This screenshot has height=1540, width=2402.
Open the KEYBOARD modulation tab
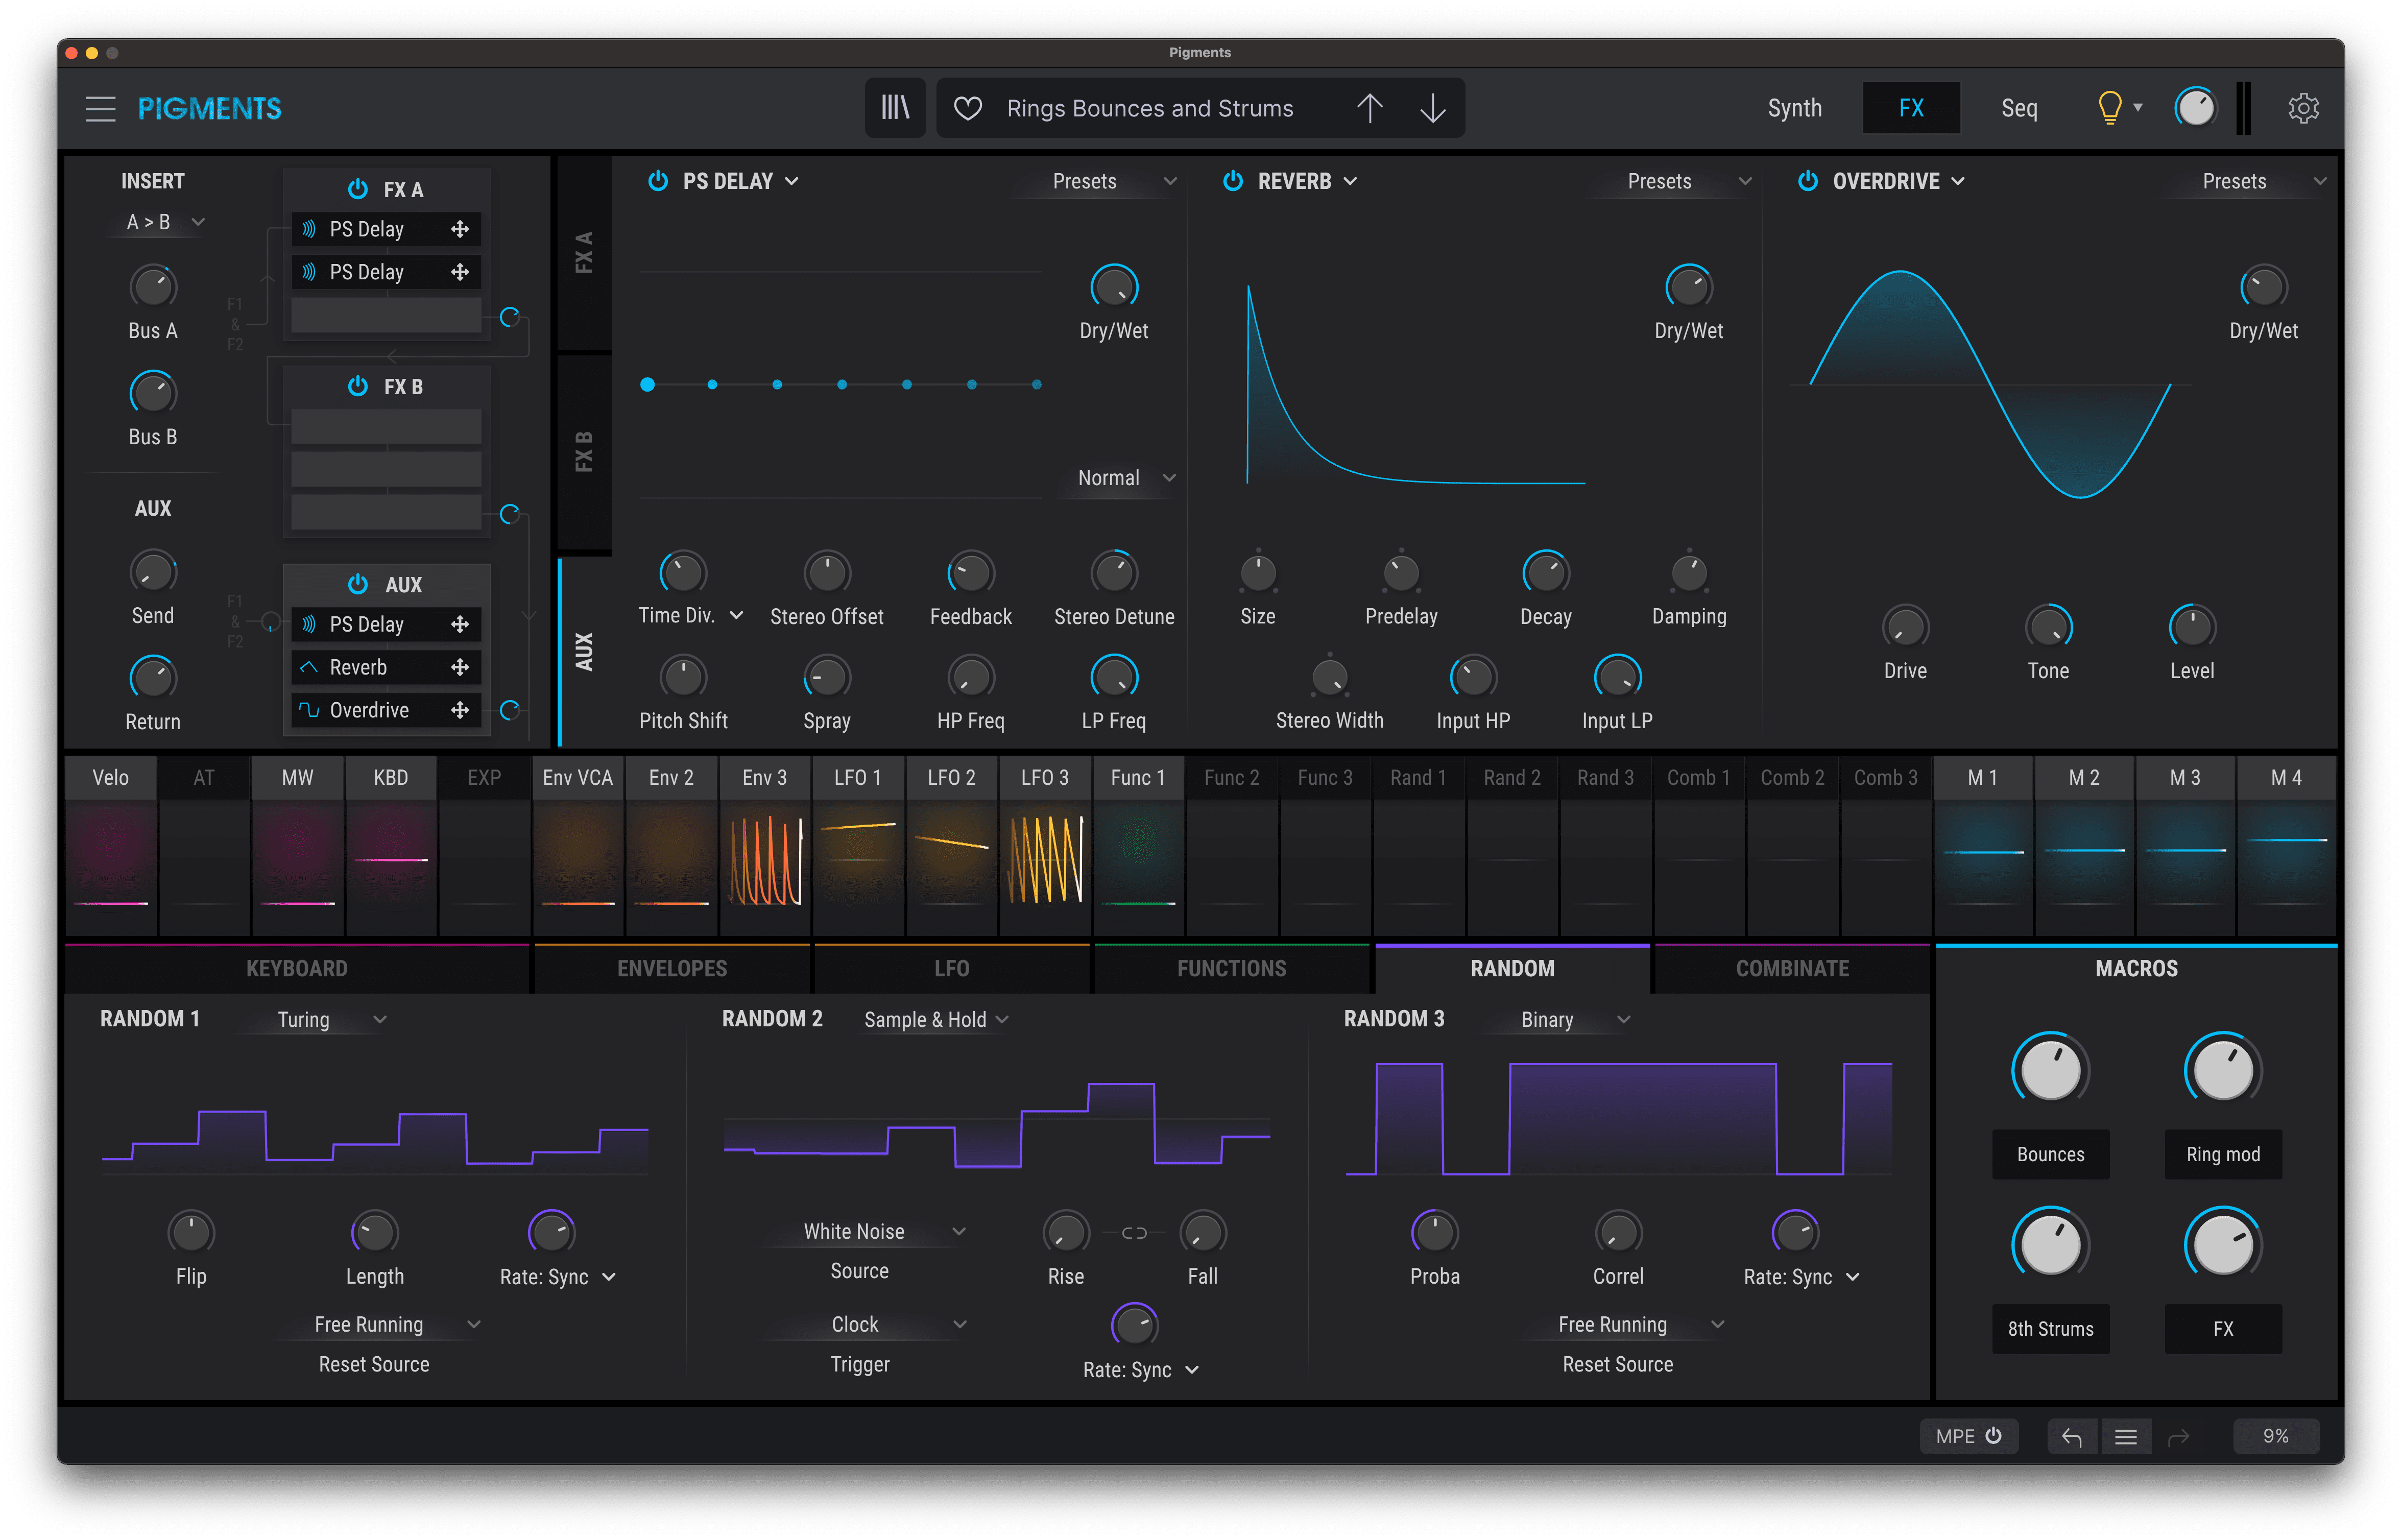(297, 968)
